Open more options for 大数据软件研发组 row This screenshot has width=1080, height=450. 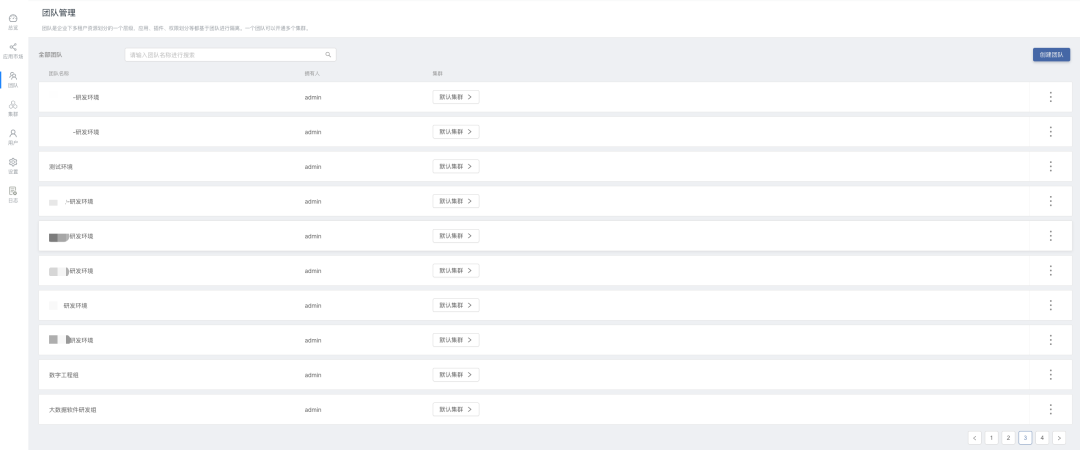[1050, 409]
